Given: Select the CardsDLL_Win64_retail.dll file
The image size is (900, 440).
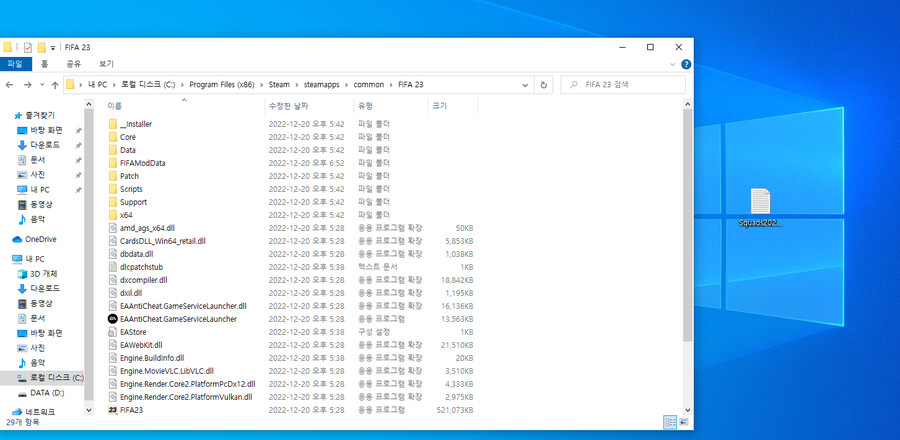Looking at the screenshot, I should click(x=162, y=241).
